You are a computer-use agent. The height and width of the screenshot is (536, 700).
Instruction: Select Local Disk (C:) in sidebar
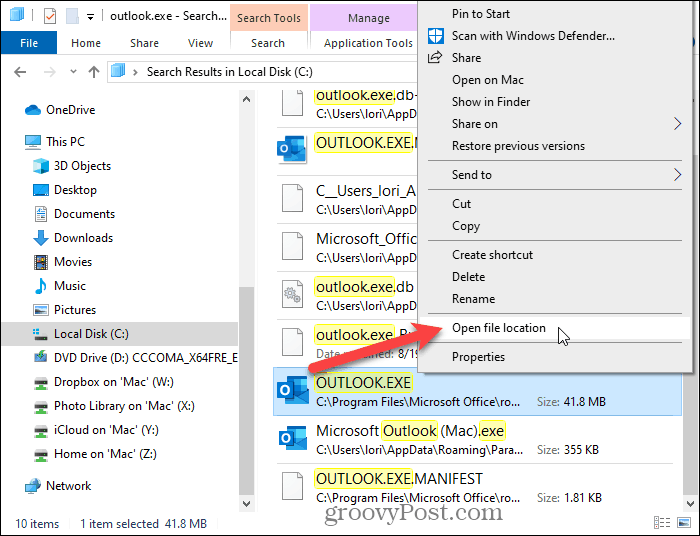pyautogui.click(x=120, y=334)
